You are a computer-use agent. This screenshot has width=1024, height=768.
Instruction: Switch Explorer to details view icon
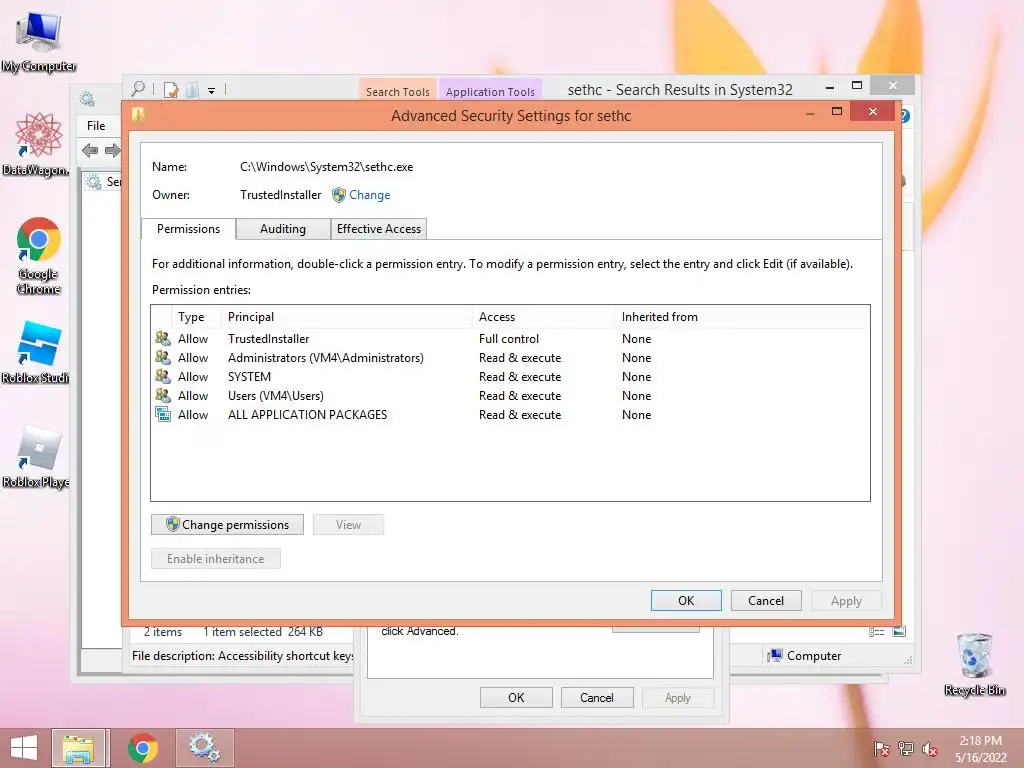coord(876,632)
